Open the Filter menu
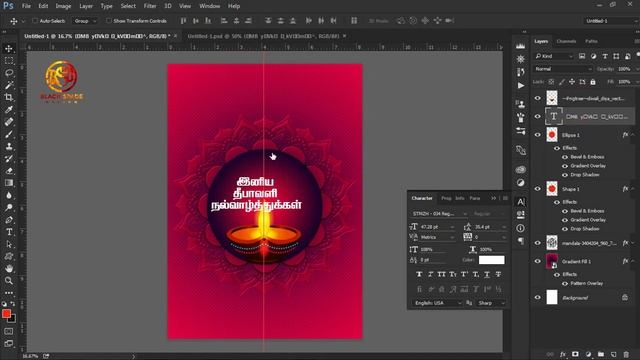 click(x=150, y=6)
